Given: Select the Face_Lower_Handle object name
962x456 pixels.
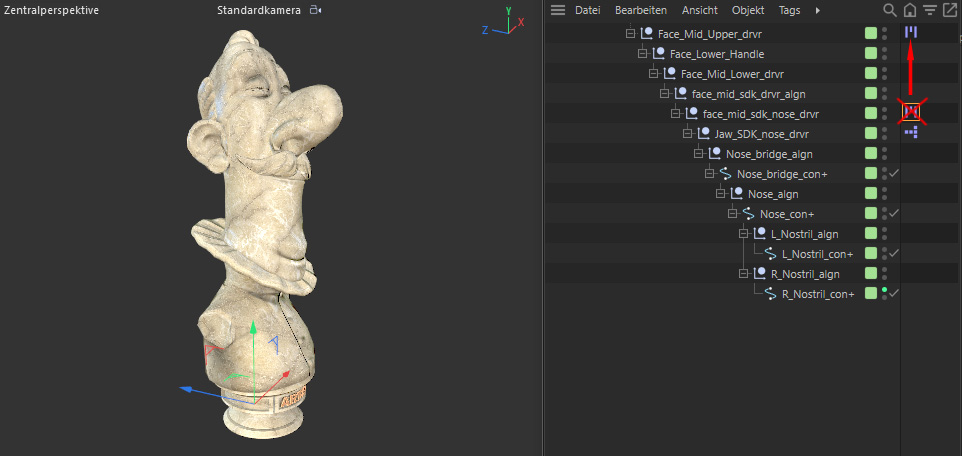Looking at the screenshot, I should pos(717,54).
